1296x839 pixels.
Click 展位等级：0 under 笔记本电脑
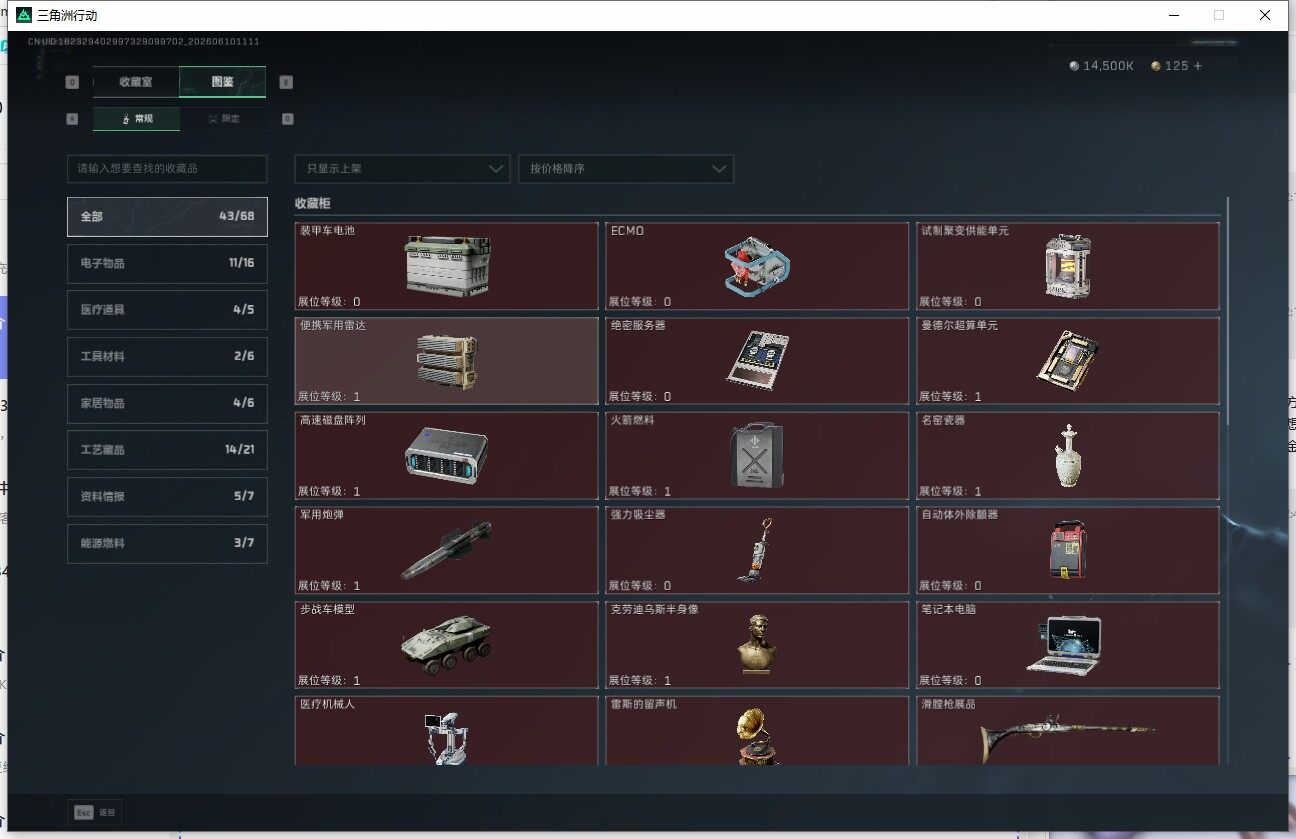950,680
